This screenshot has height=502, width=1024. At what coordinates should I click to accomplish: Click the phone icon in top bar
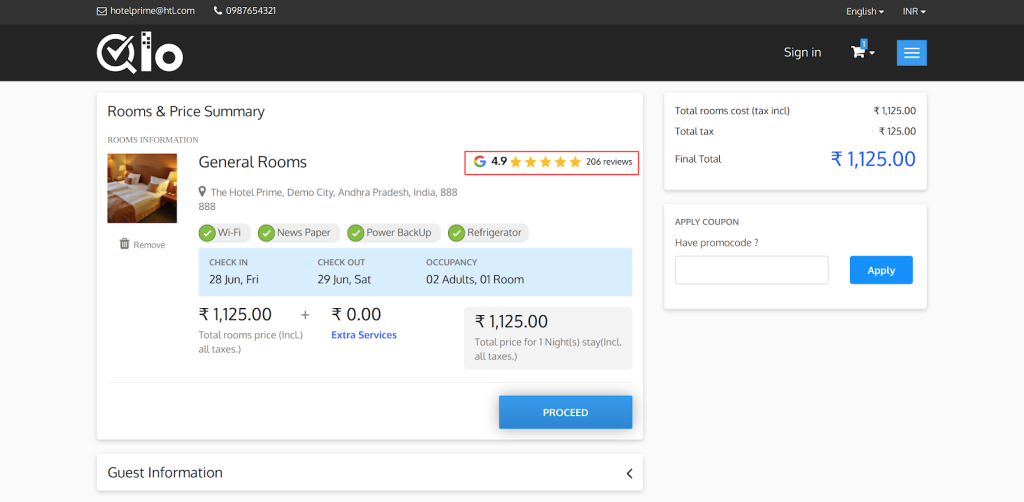pos(218,11)
